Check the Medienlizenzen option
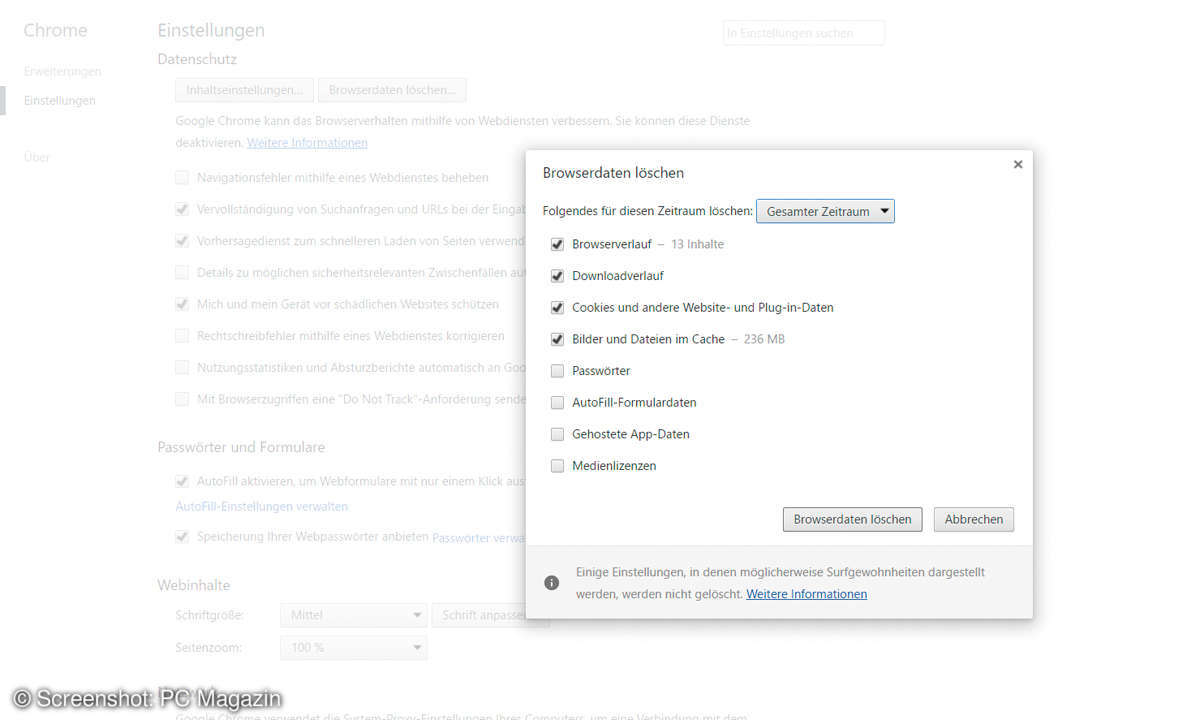 click(x=558, y=466)
